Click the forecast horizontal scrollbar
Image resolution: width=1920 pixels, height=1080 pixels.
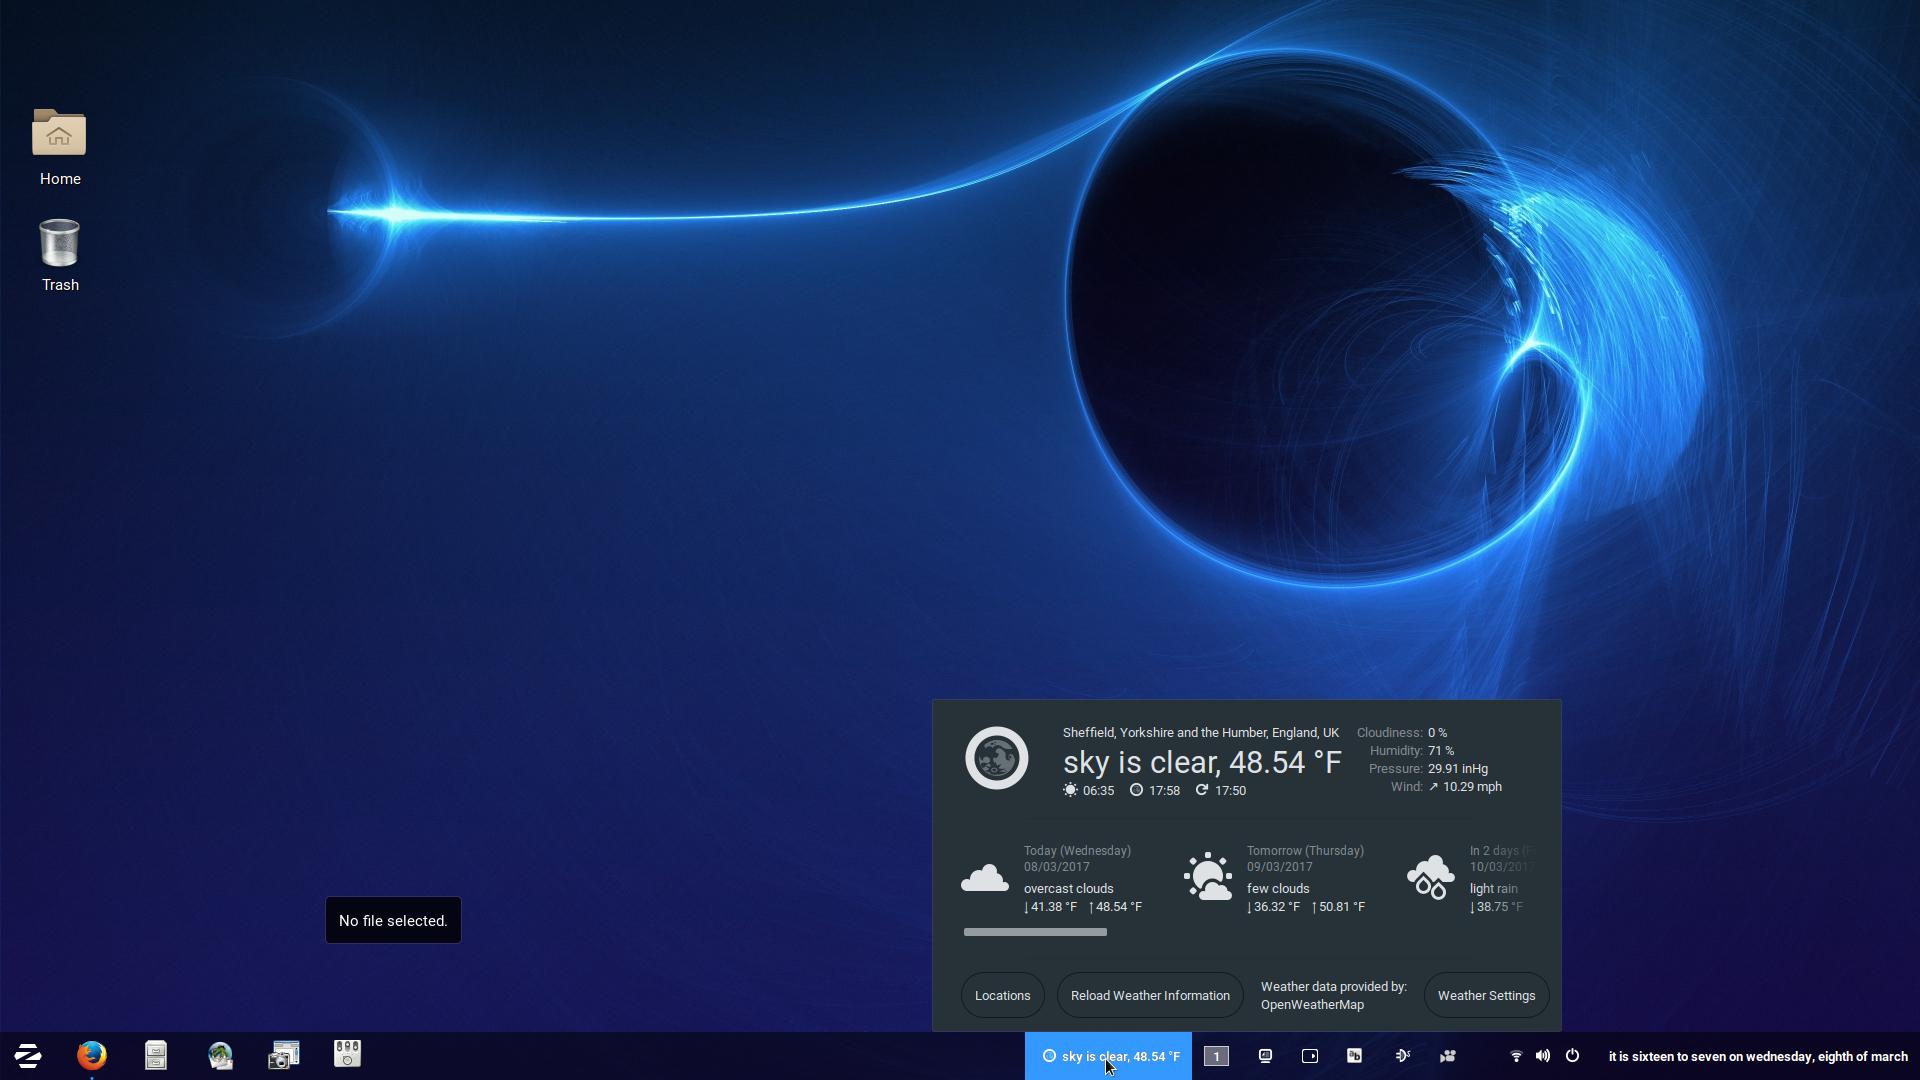point(1035,932)
